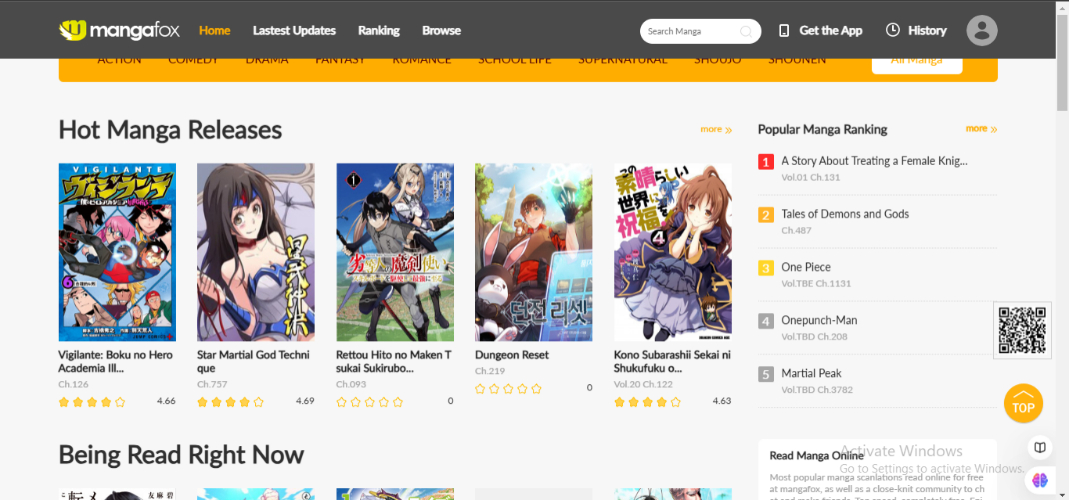Click the search magnifier icon

pyautogui.click(x=746, y=31)
